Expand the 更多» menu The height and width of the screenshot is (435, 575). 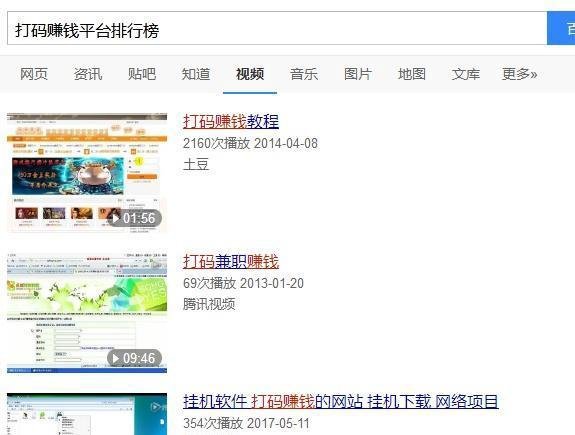click(x=520, y=74)
